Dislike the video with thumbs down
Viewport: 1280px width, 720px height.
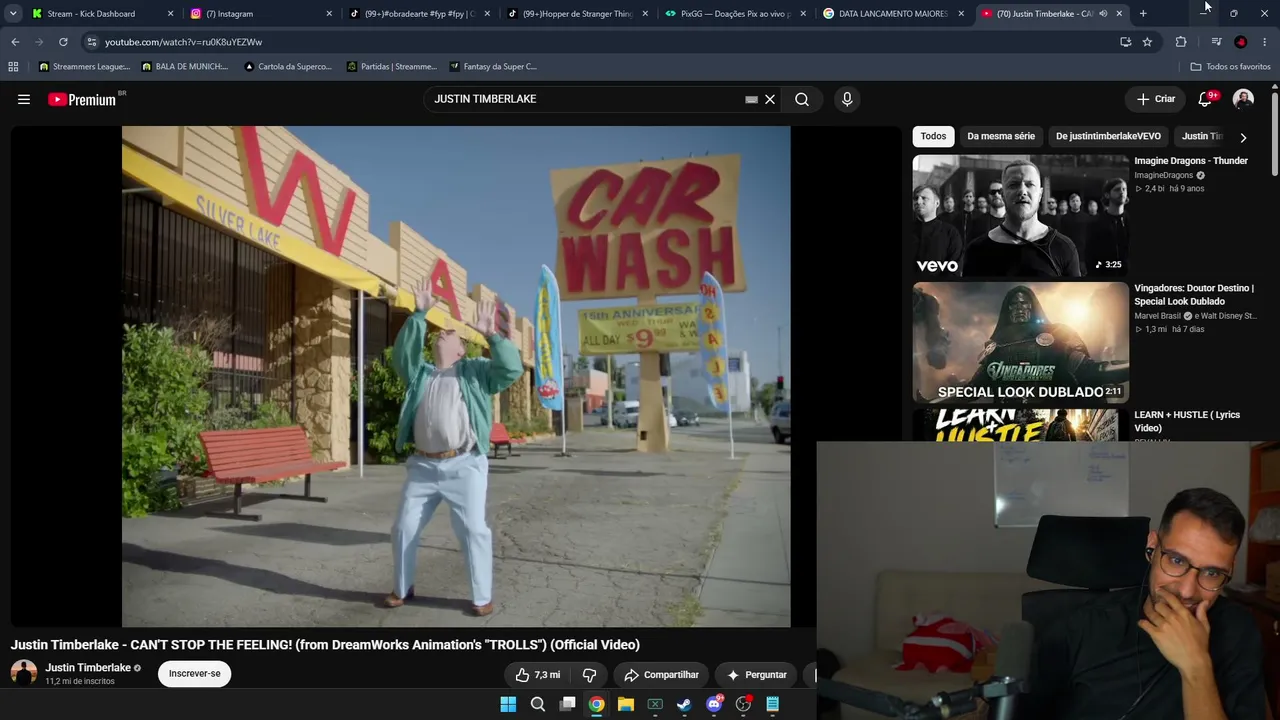(x=589, y=675)
